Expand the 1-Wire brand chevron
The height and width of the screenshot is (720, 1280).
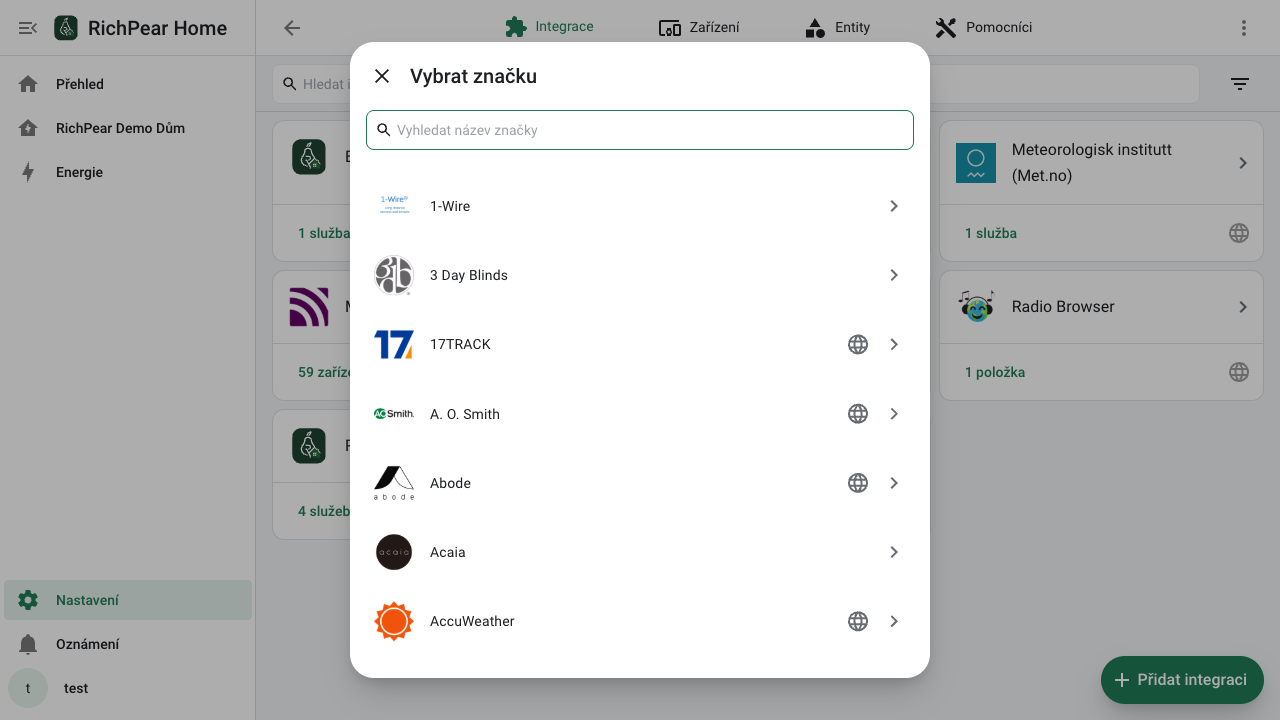(x=894, y=206)
